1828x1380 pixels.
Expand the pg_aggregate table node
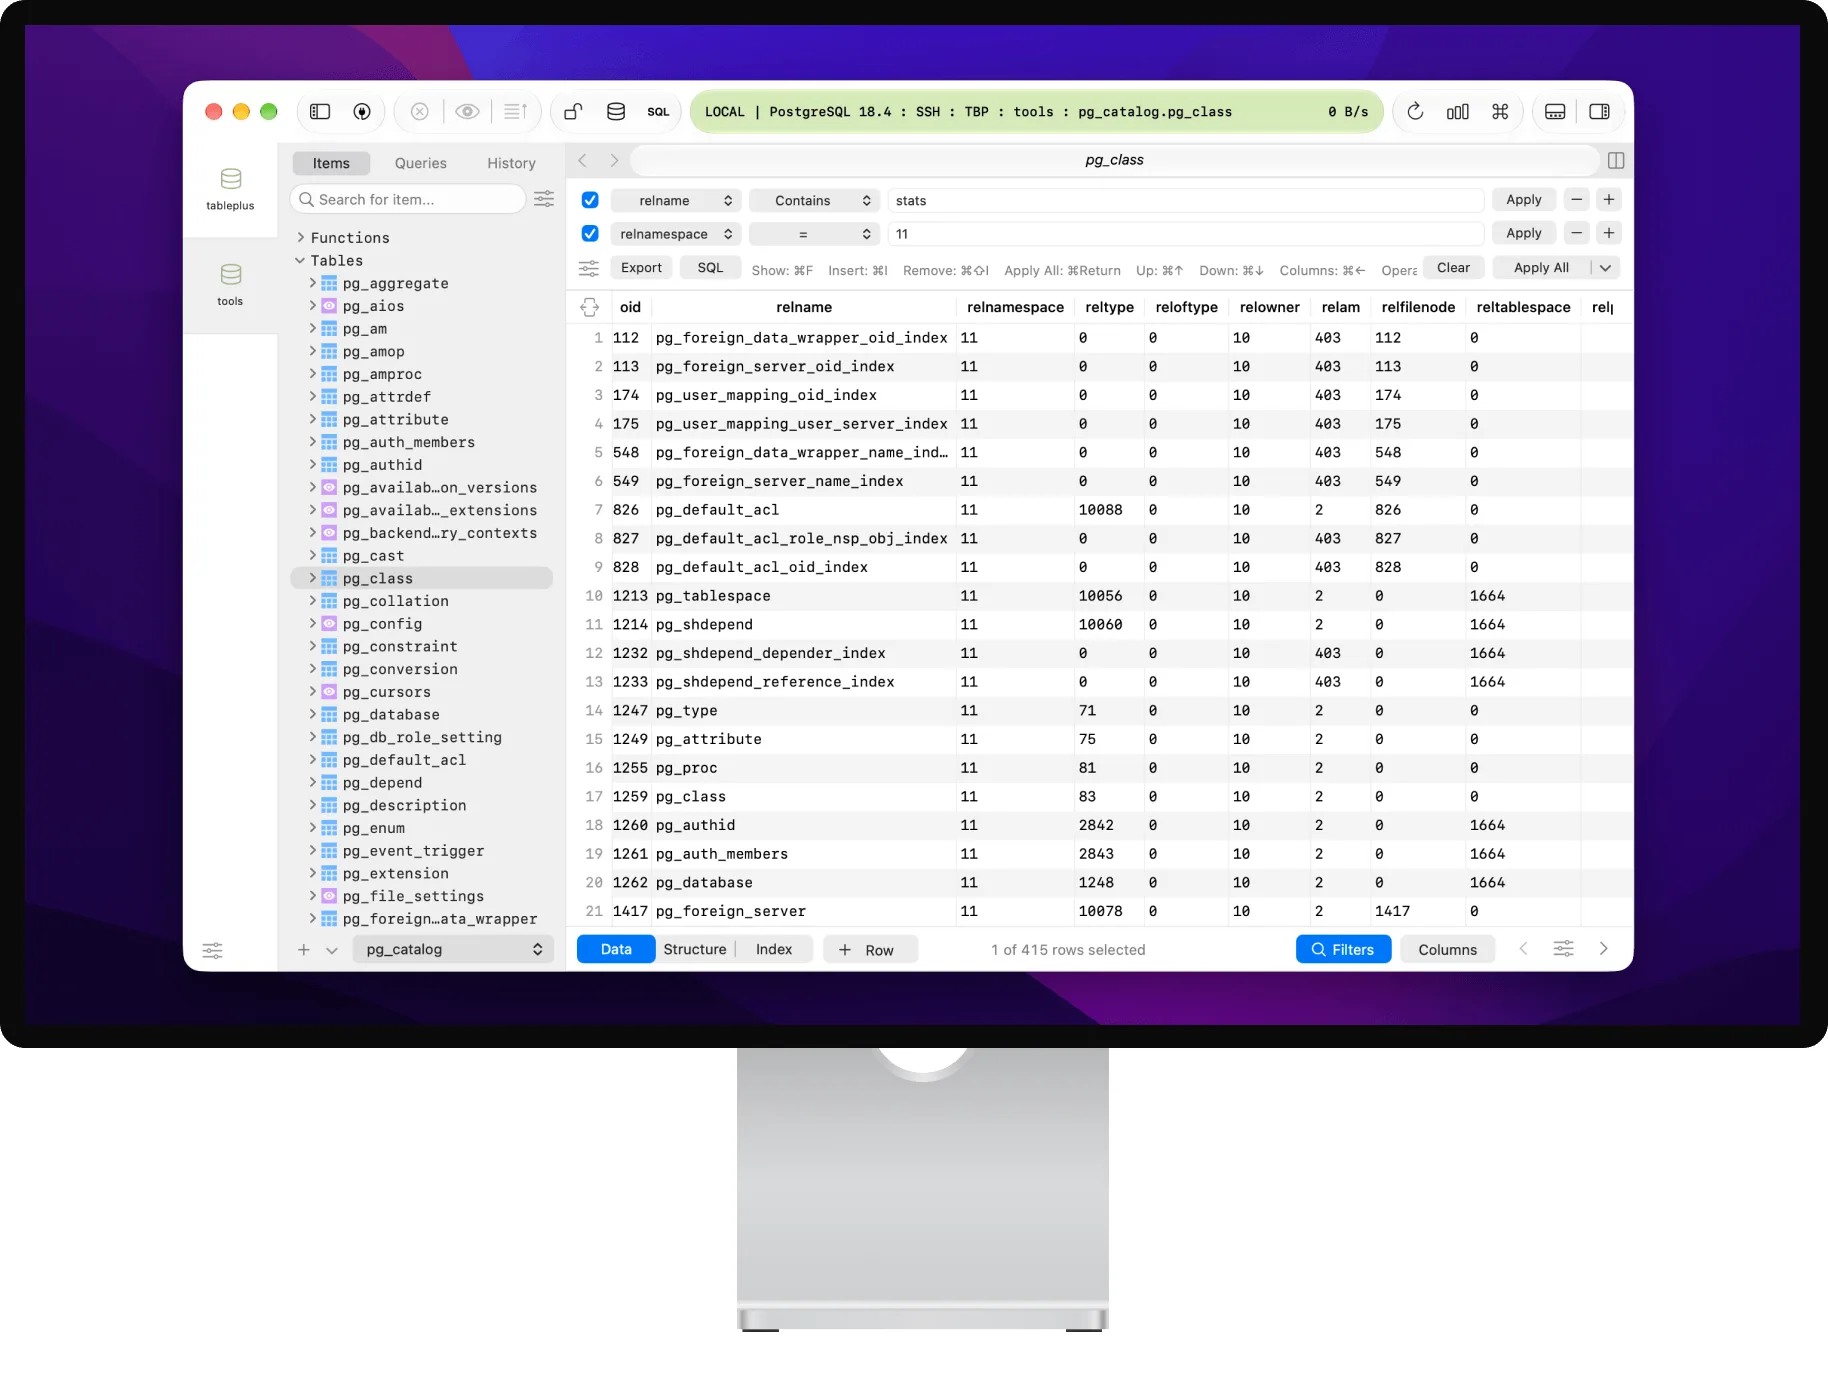[x=313, y=283]
